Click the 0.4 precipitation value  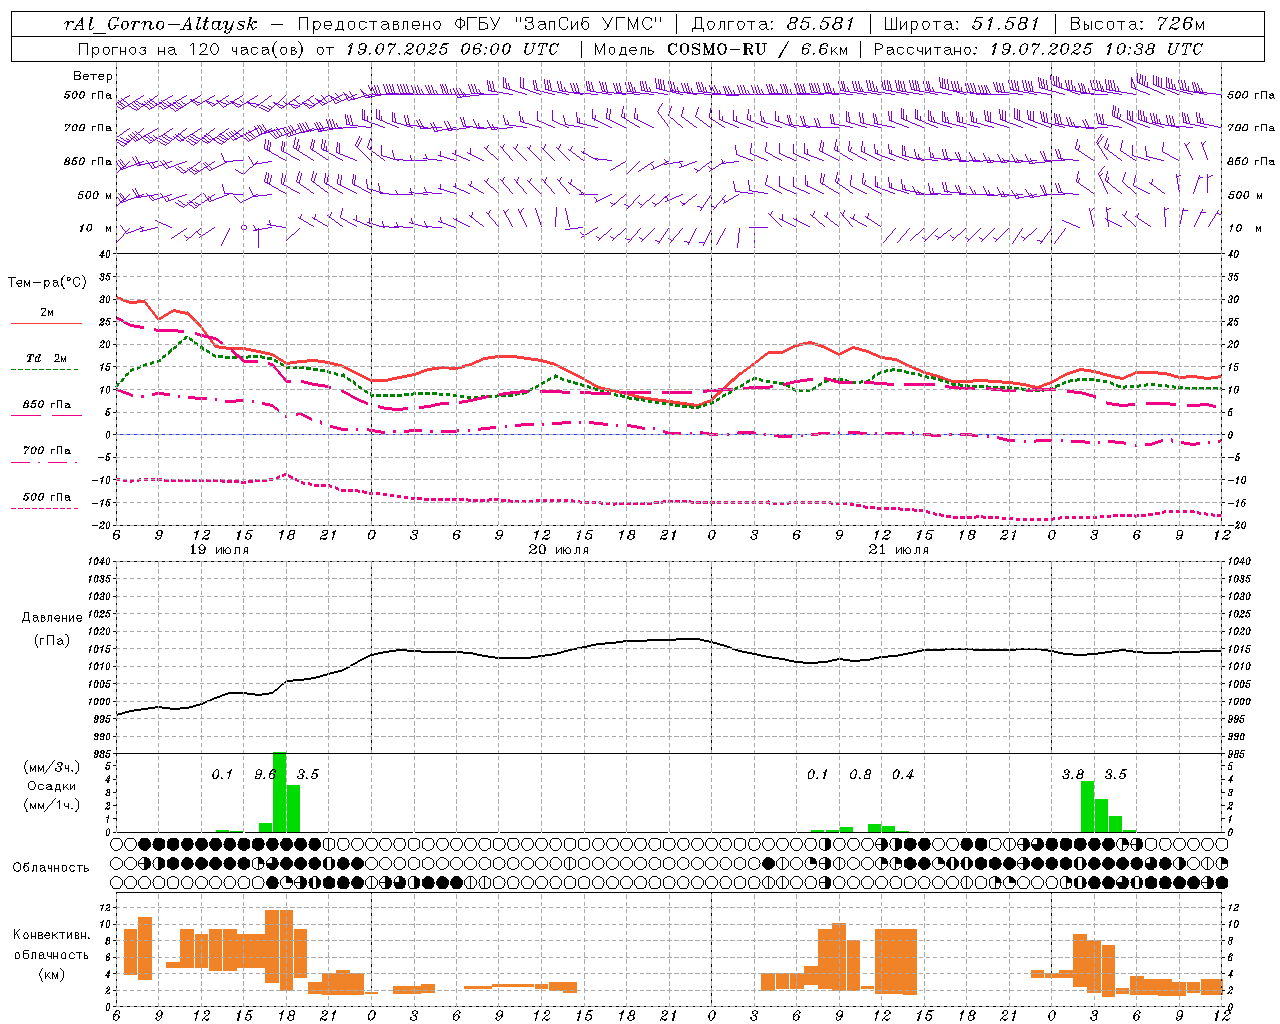[x=903, y=775]
